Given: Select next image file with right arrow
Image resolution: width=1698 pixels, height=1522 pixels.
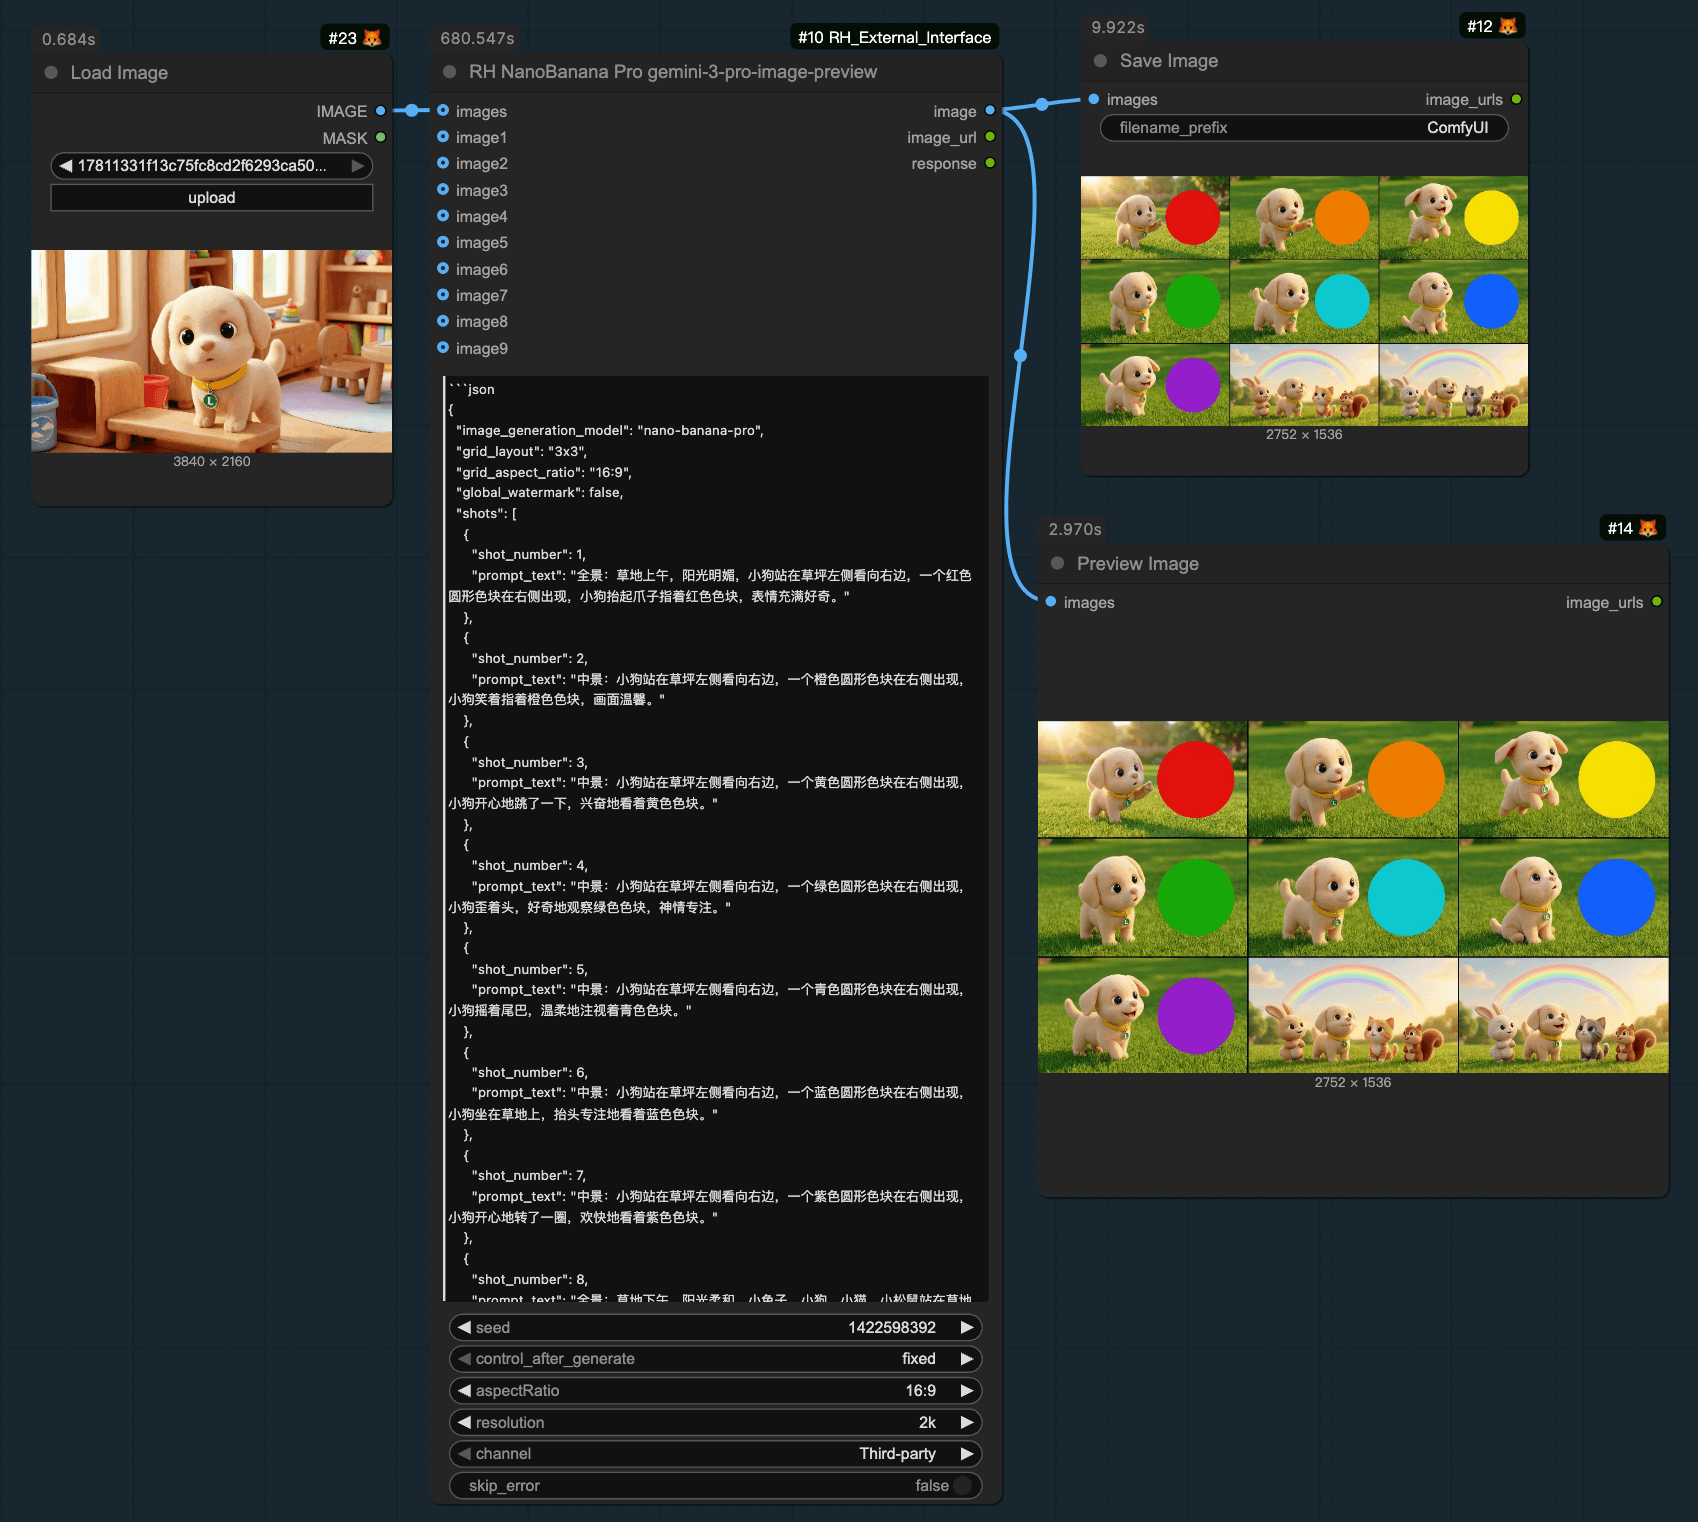Looking at the screenshot, I should coord(358,166).
